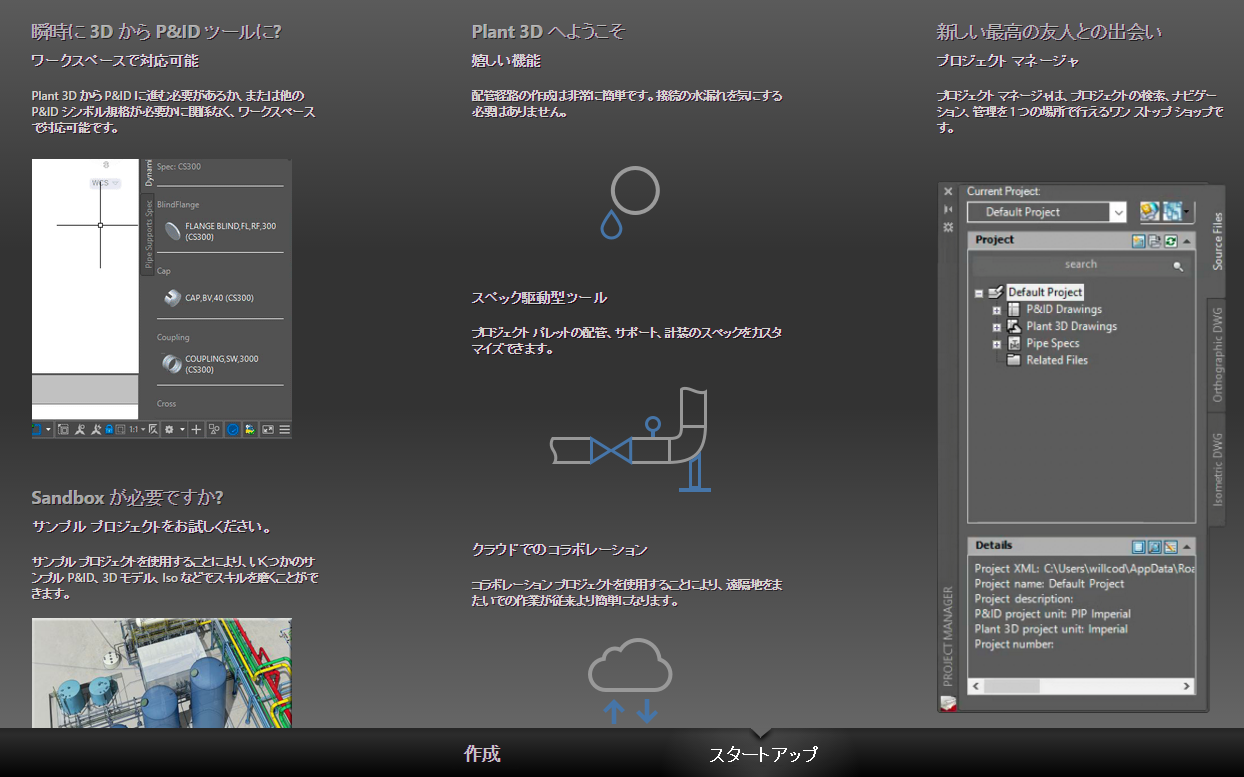Toggle the blue lock icon in status bar
Viewport: 1244px width, 777px height.
point(109,430)
